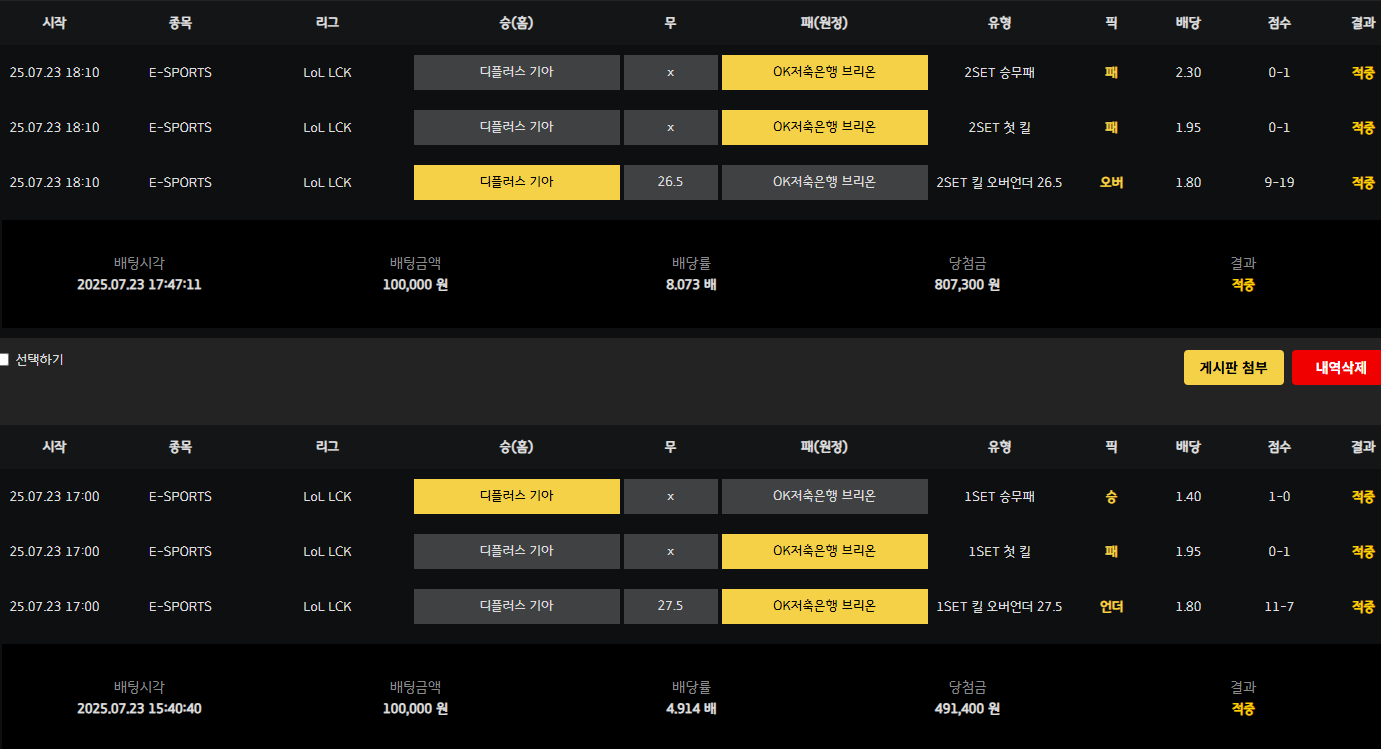Click the draw x cell in 2SET 승무패 row

670,72
